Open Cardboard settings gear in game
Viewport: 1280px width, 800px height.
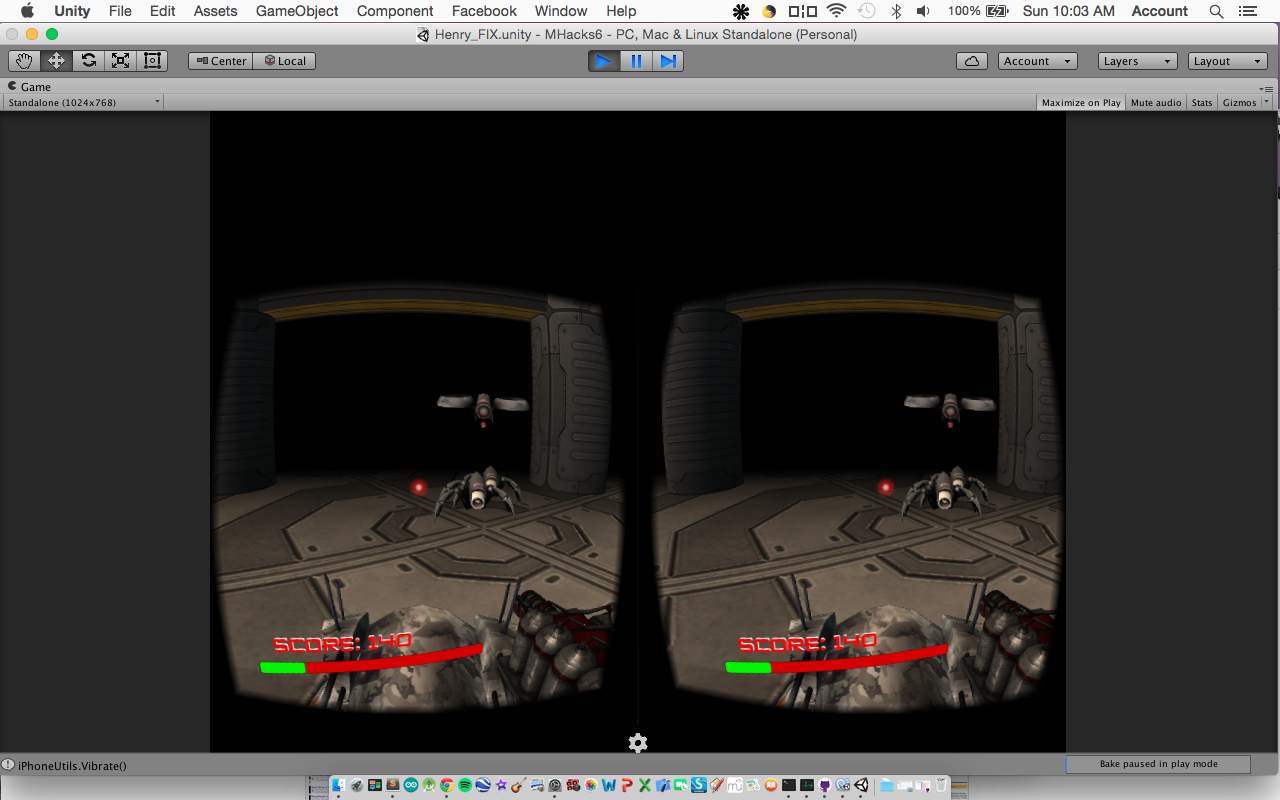coord(638,743)
